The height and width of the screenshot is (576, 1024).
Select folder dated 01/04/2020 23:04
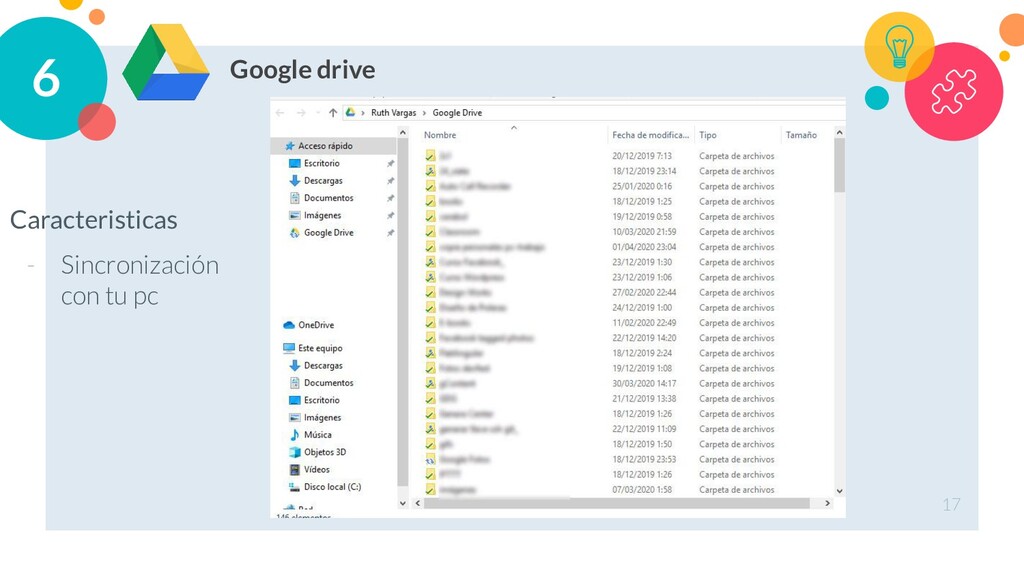(x=599, y=247)
